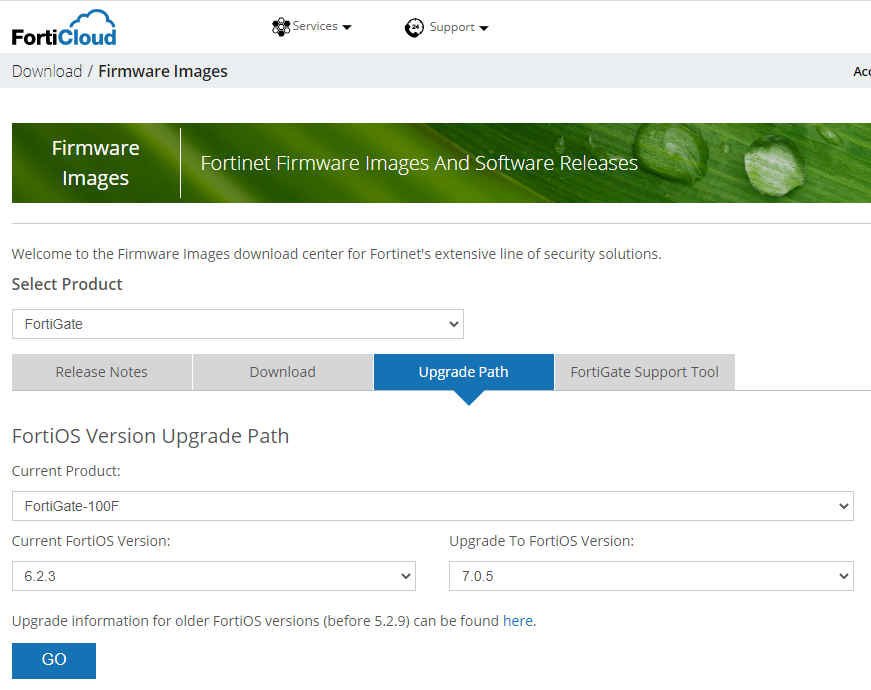Click the FortiCloud logo
This screenshot has width=871, height=690.
point(64,28)
